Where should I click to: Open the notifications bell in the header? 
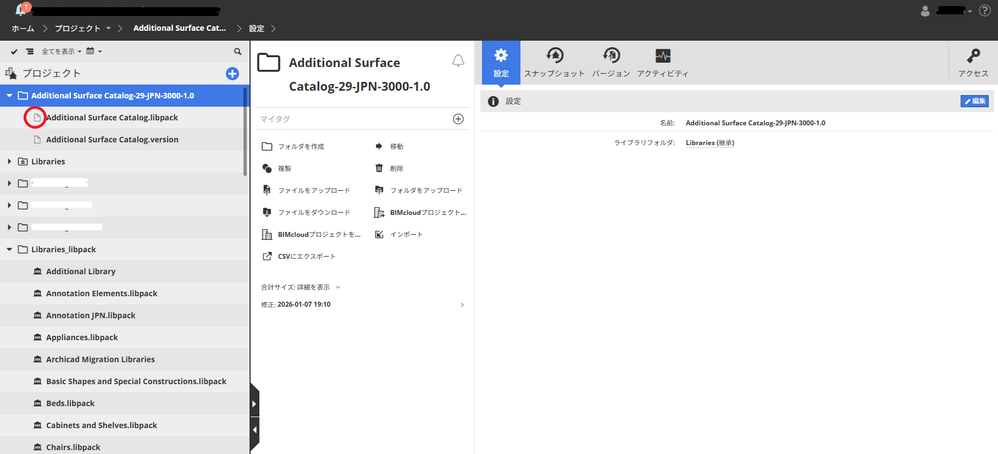tap(19, 11)
